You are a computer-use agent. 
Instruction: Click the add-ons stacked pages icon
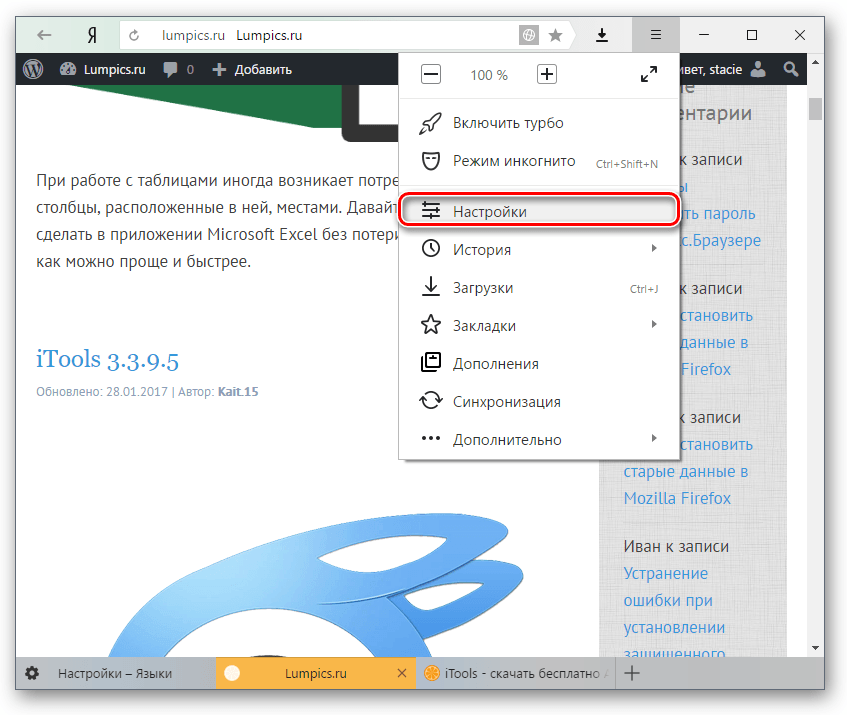(x=431, y=362)
